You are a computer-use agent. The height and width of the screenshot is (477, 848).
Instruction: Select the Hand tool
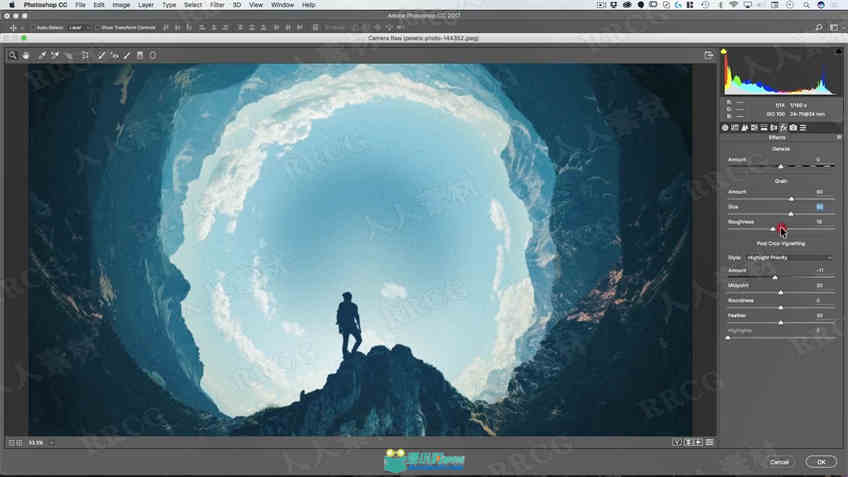(x=25, y=55)
